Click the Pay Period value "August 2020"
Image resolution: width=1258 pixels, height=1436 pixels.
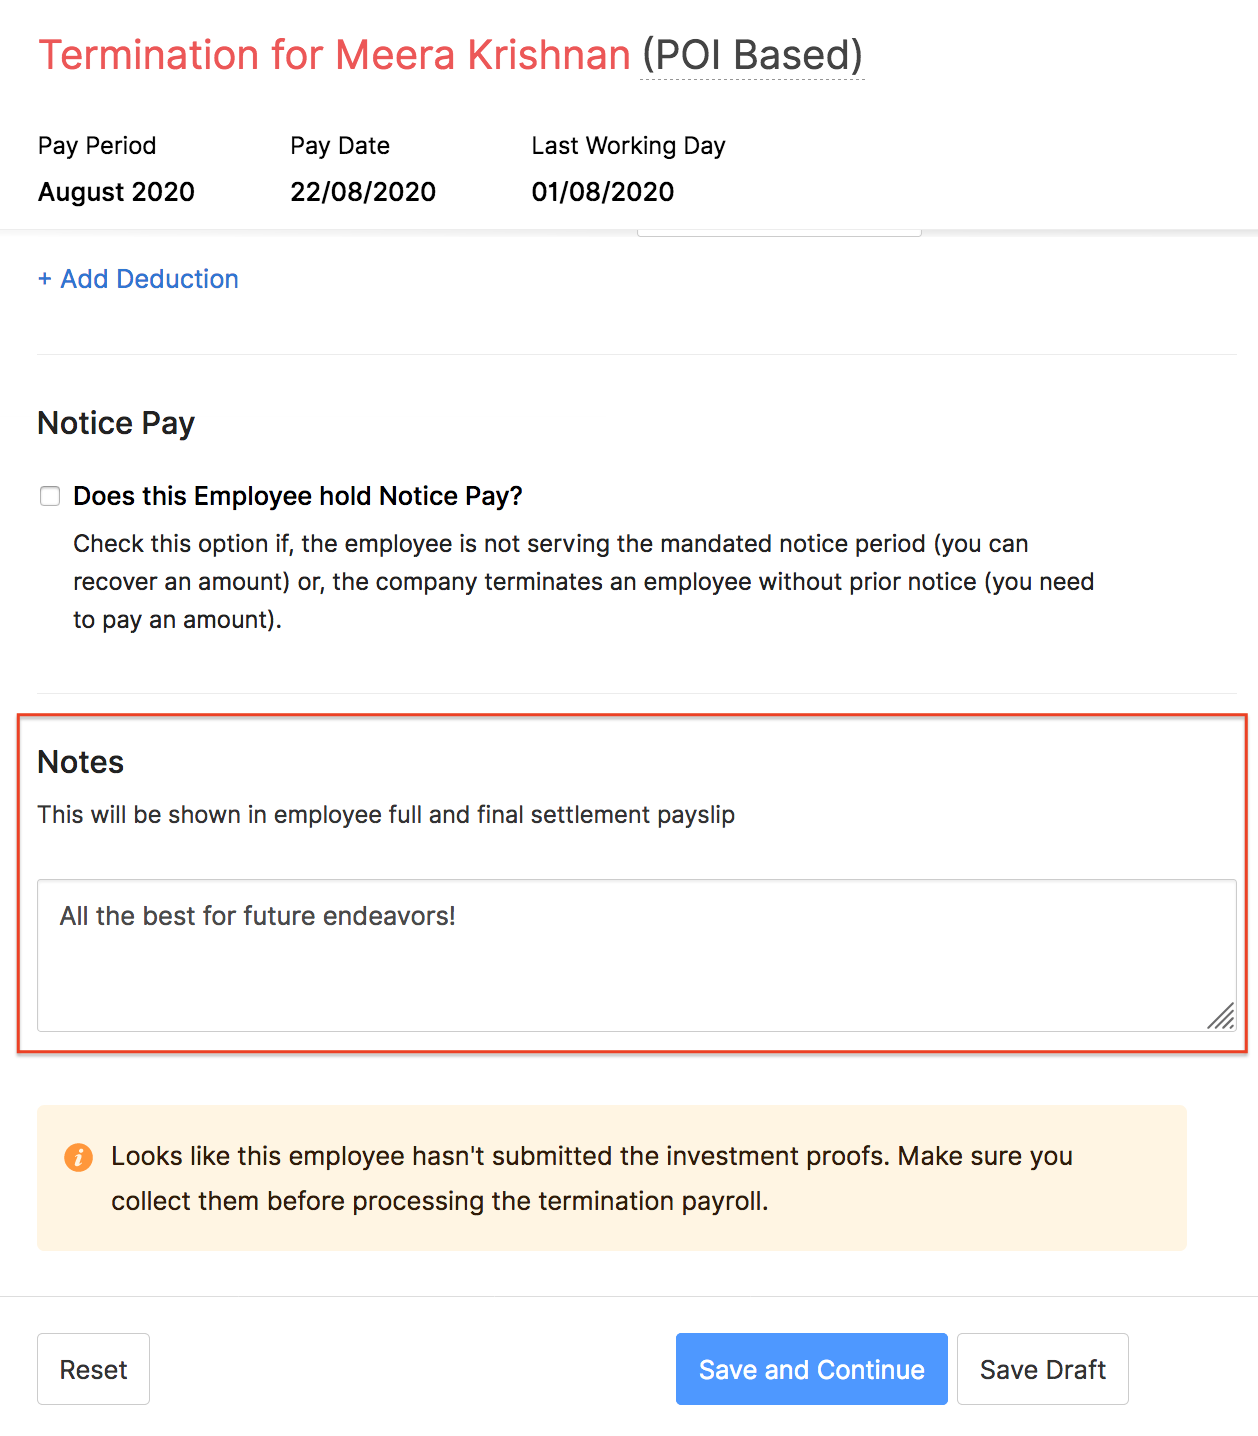coord(116,192)
